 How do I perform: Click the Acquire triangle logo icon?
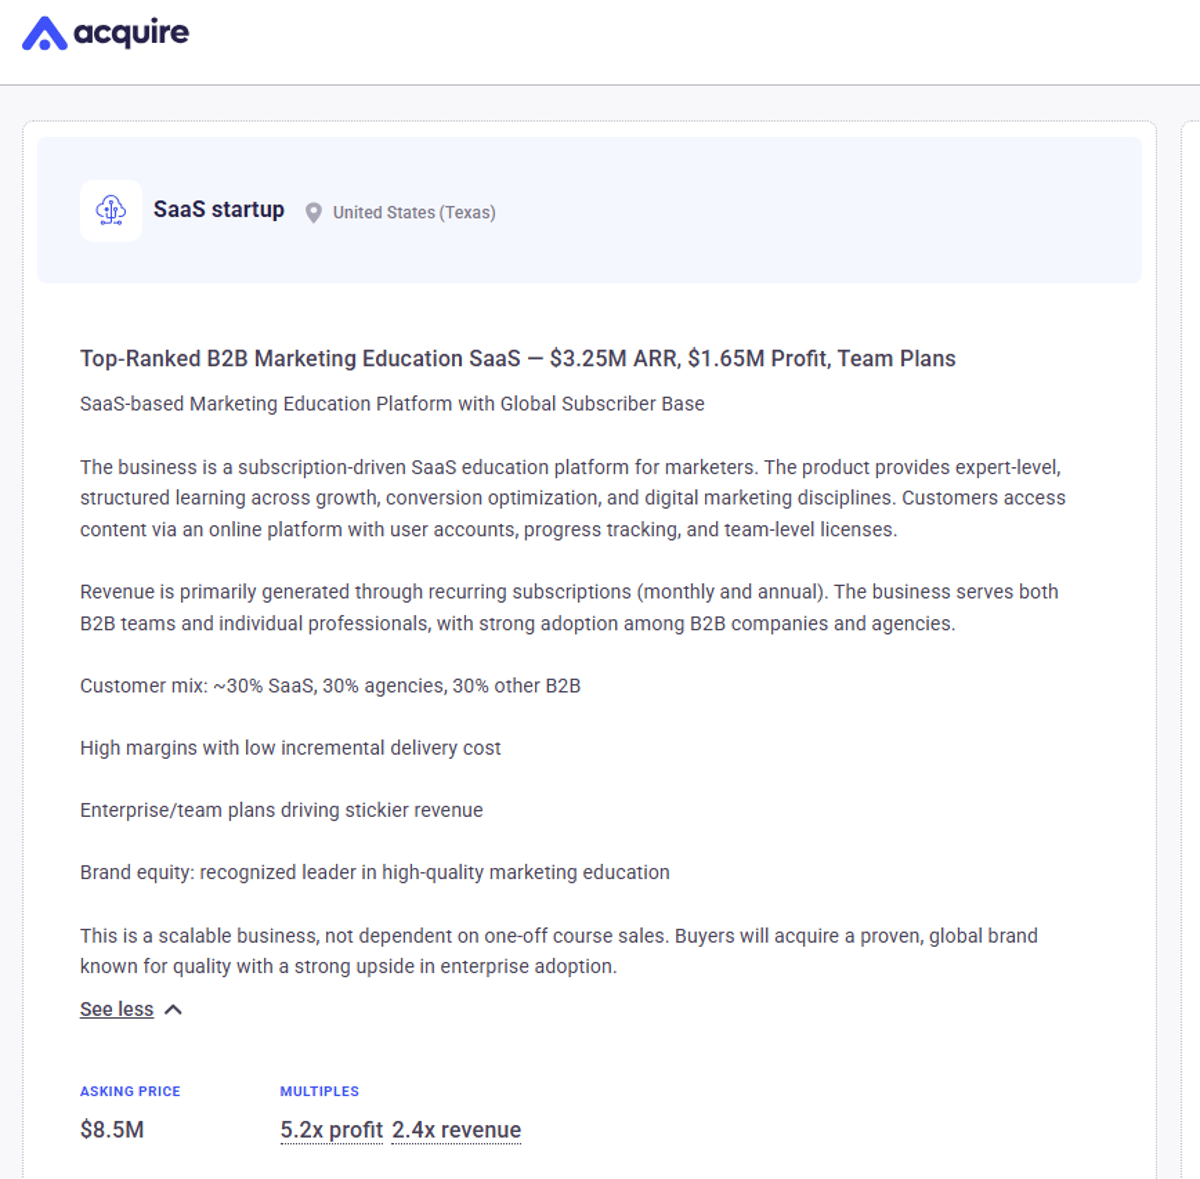click(x=44, y=32)
